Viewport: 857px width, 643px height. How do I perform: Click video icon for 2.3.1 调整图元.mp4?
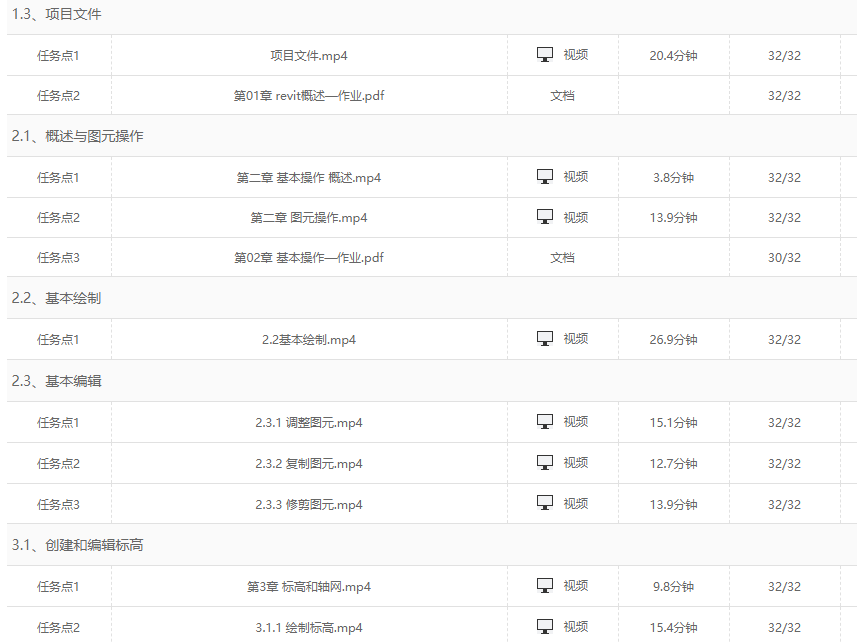(545, 422)
